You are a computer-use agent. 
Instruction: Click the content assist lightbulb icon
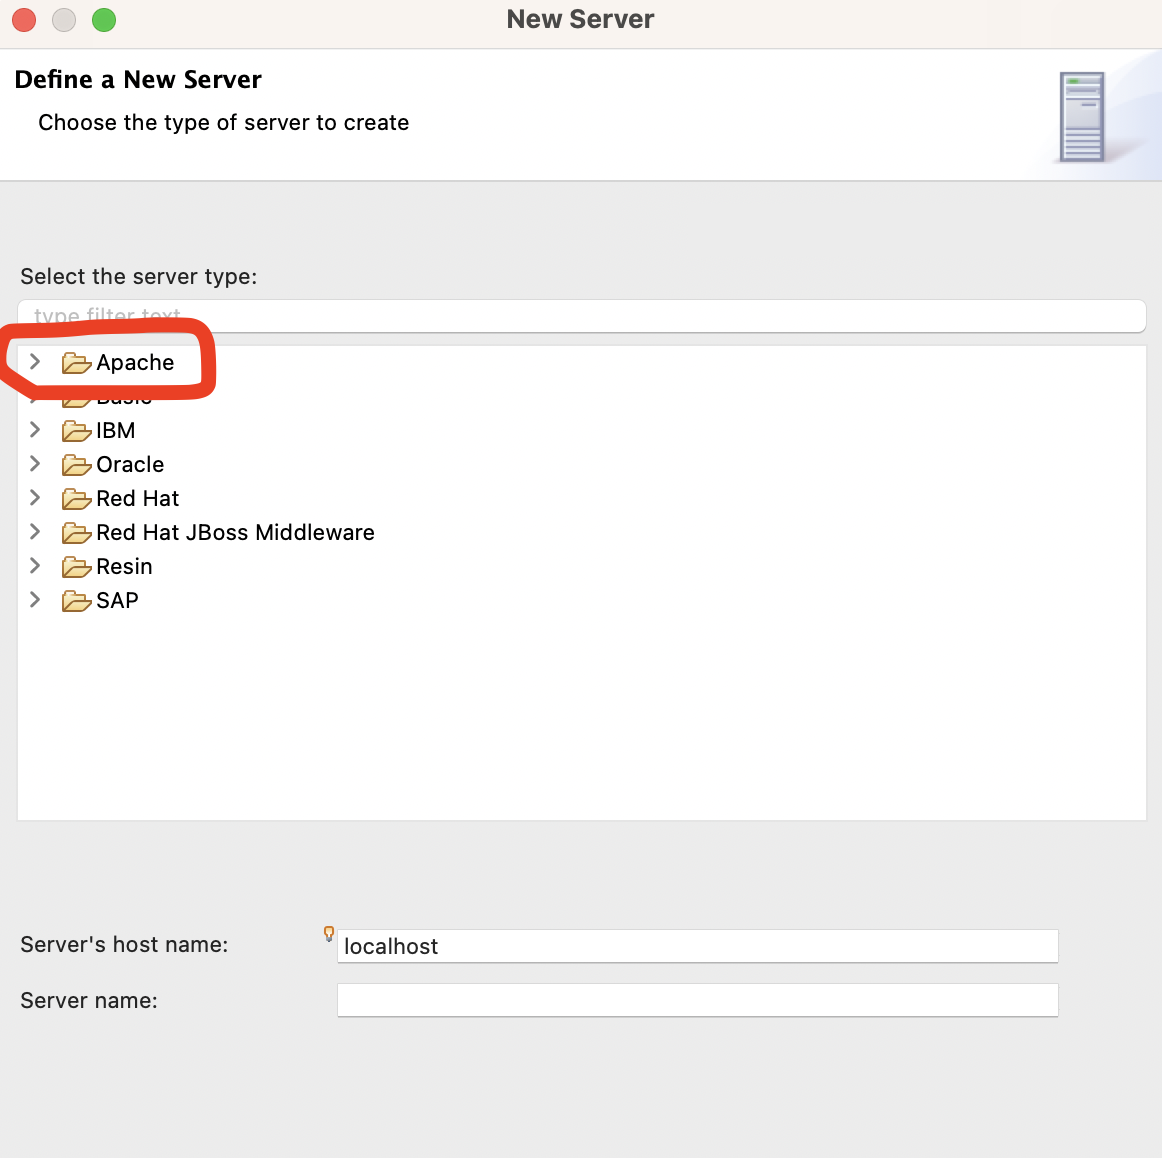tap(329, 934)
